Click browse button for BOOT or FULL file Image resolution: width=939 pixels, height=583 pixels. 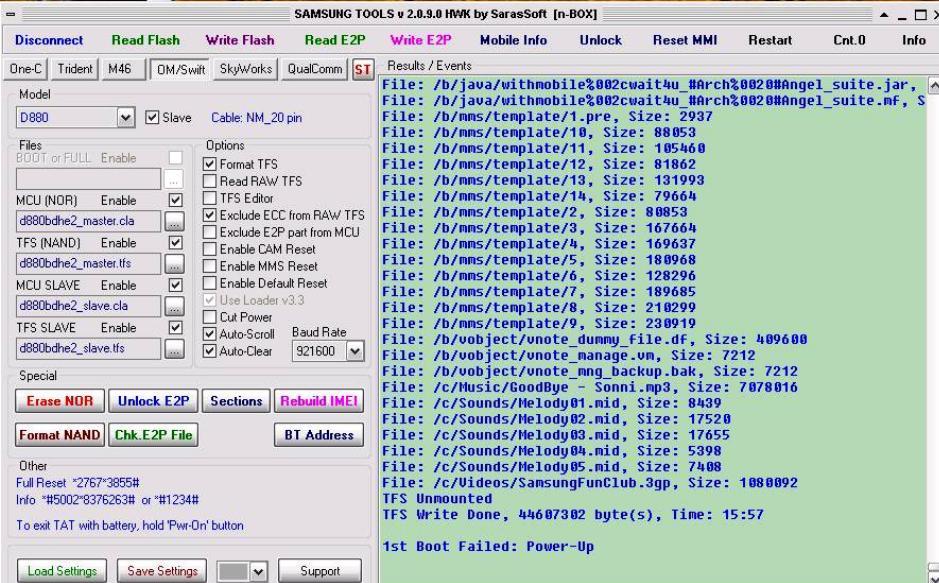(174, 180)
